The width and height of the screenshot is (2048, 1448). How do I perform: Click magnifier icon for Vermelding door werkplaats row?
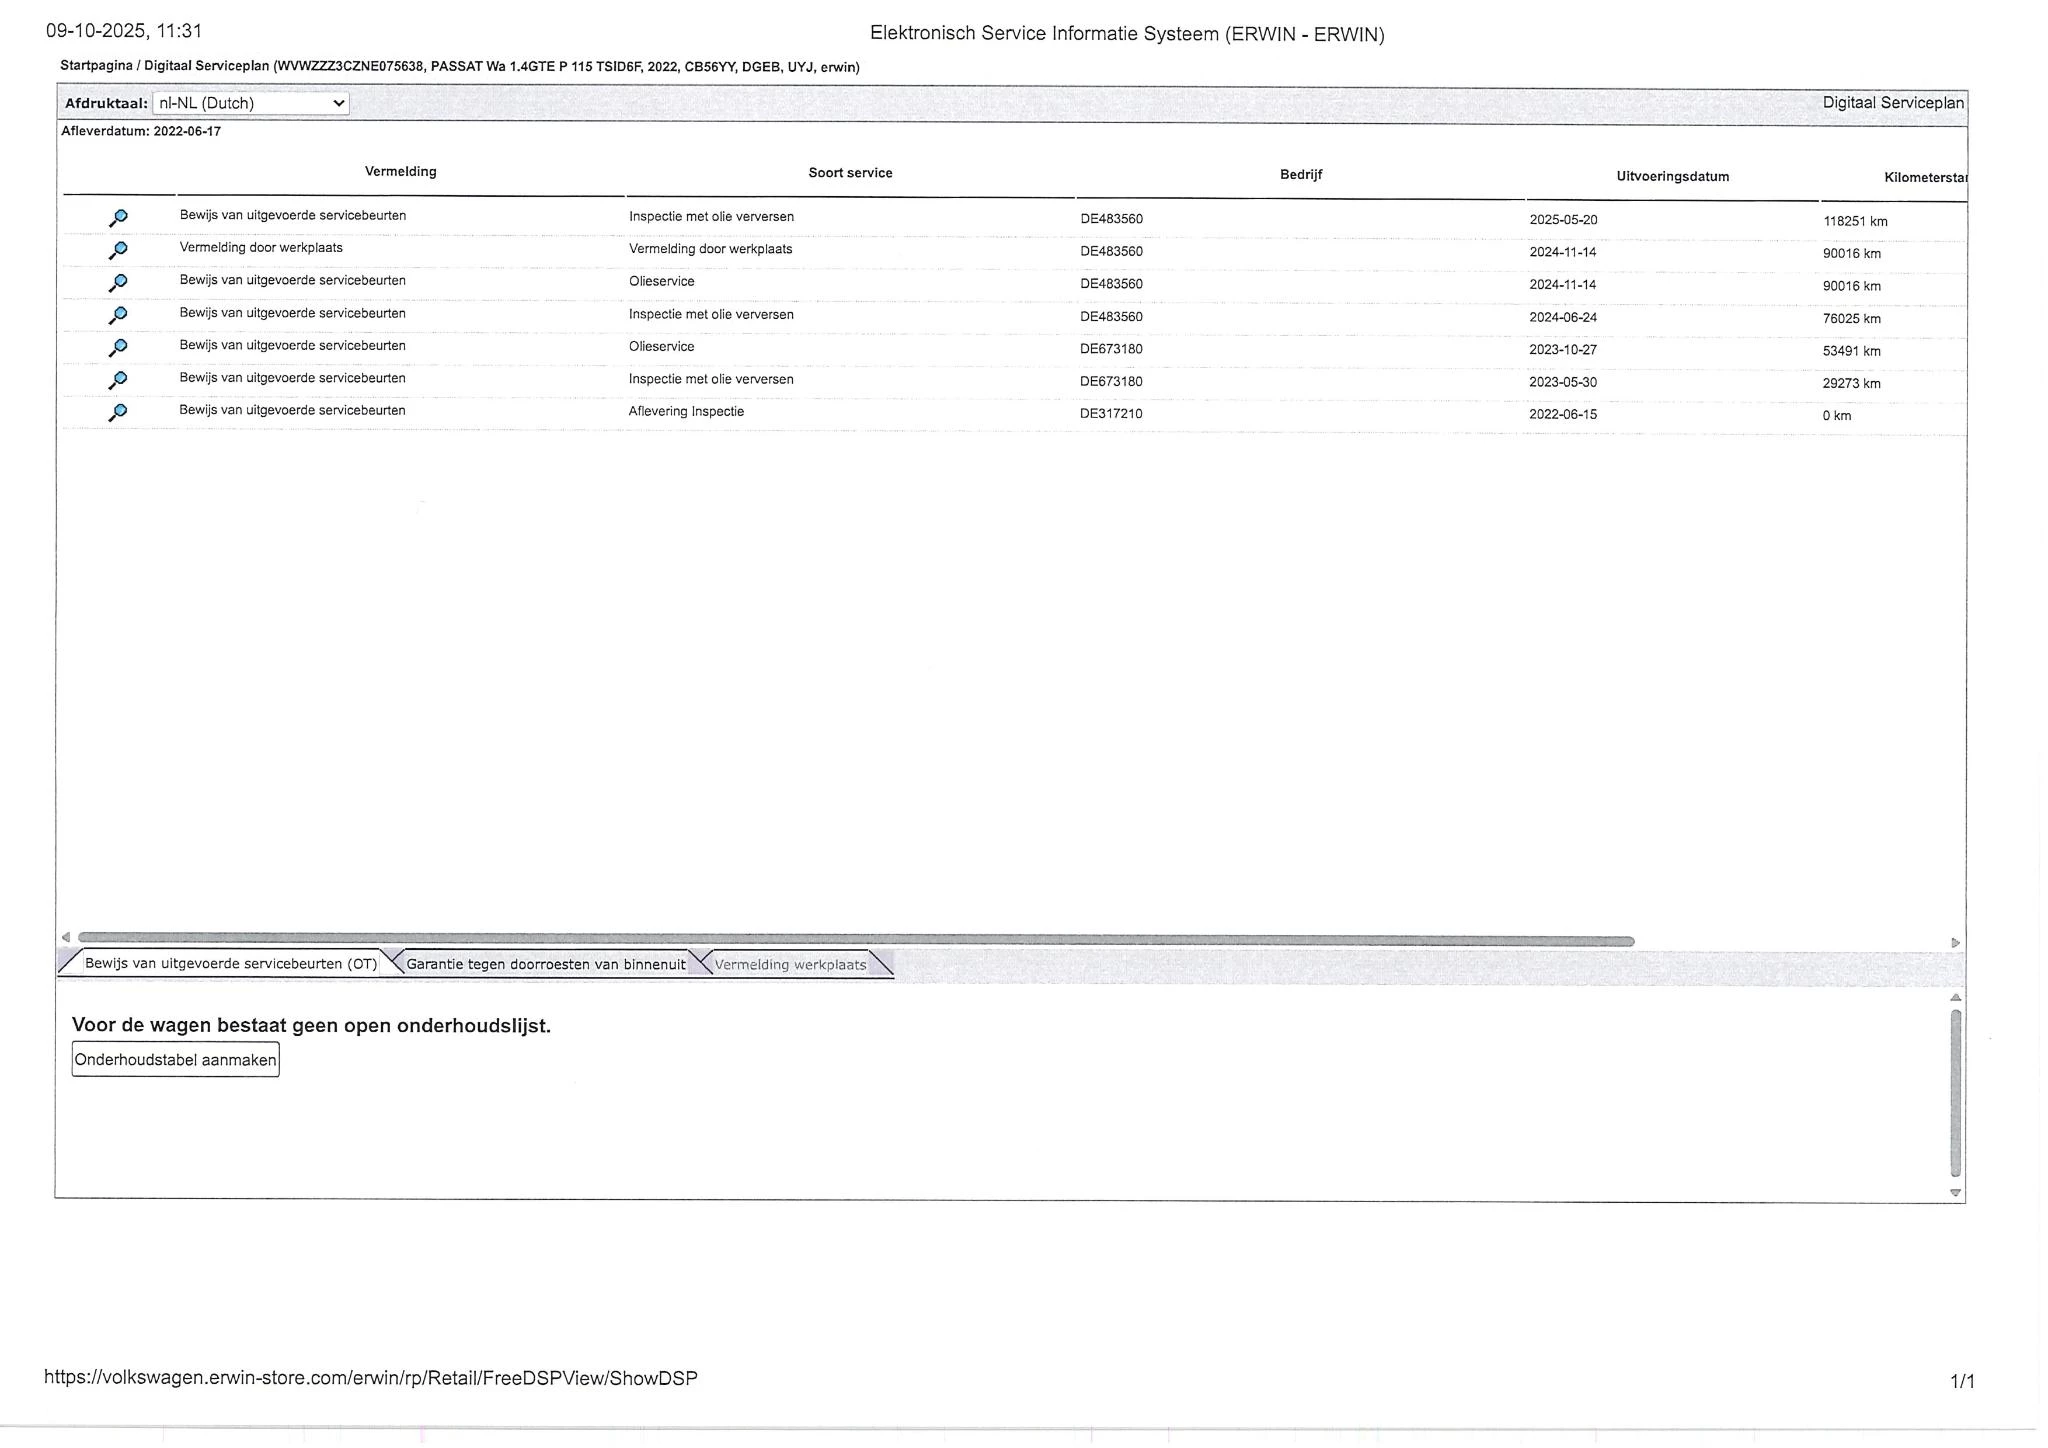pos(118,250)
